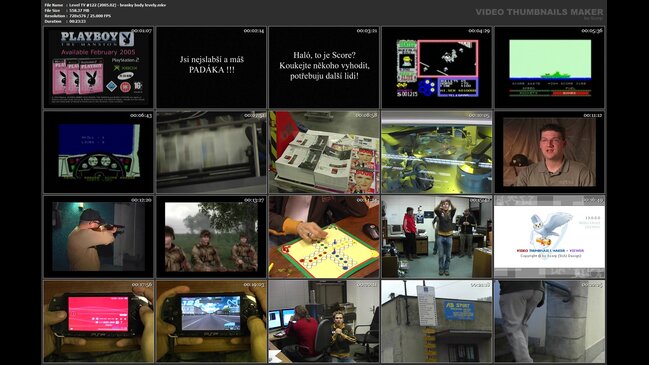This screenshot has width=649, height=365.
Task: Open the 'Haló, to je Score?' thumbnail
Action: 324,67
